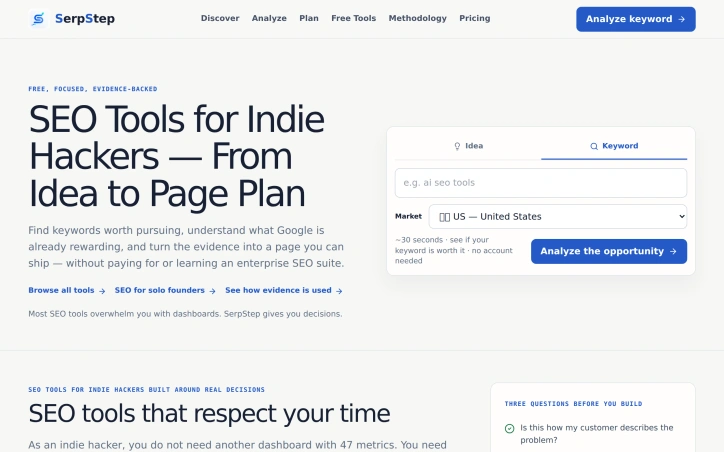724x452 pixels.
Task: Open the Plan nav item
Action: (309, 18)
